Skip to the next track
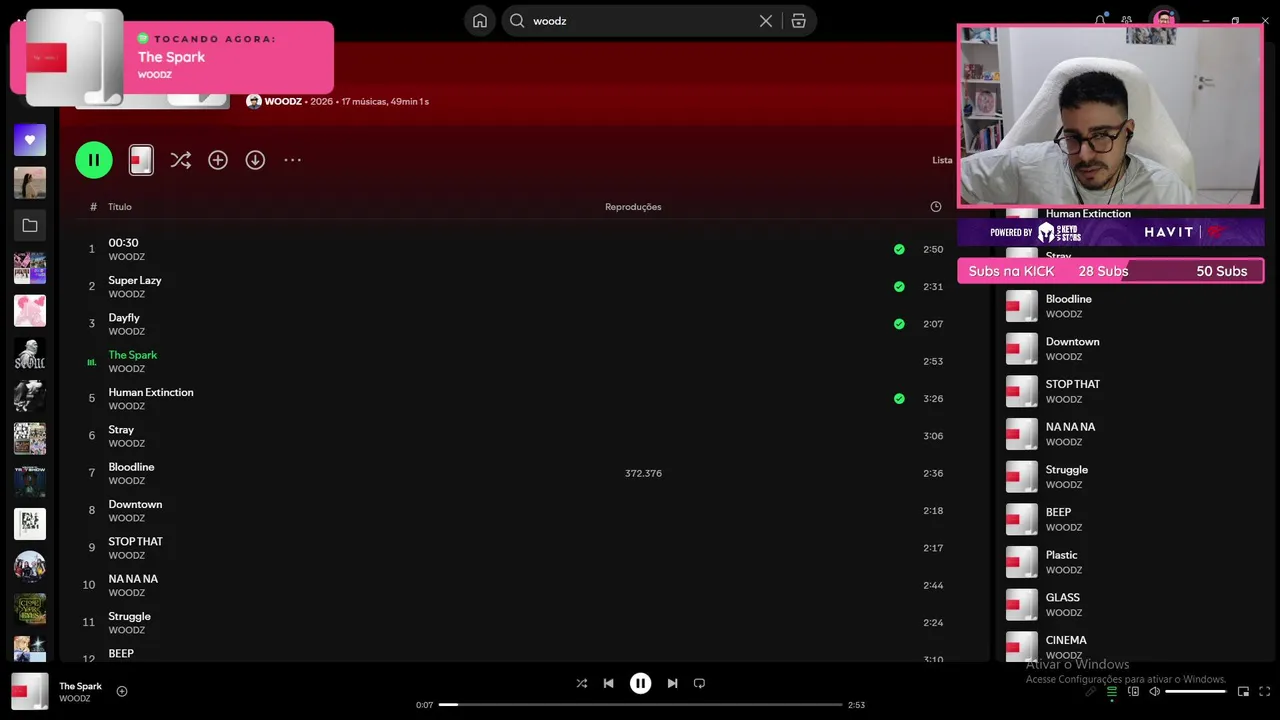The image size is (1280, 720). 672,683
